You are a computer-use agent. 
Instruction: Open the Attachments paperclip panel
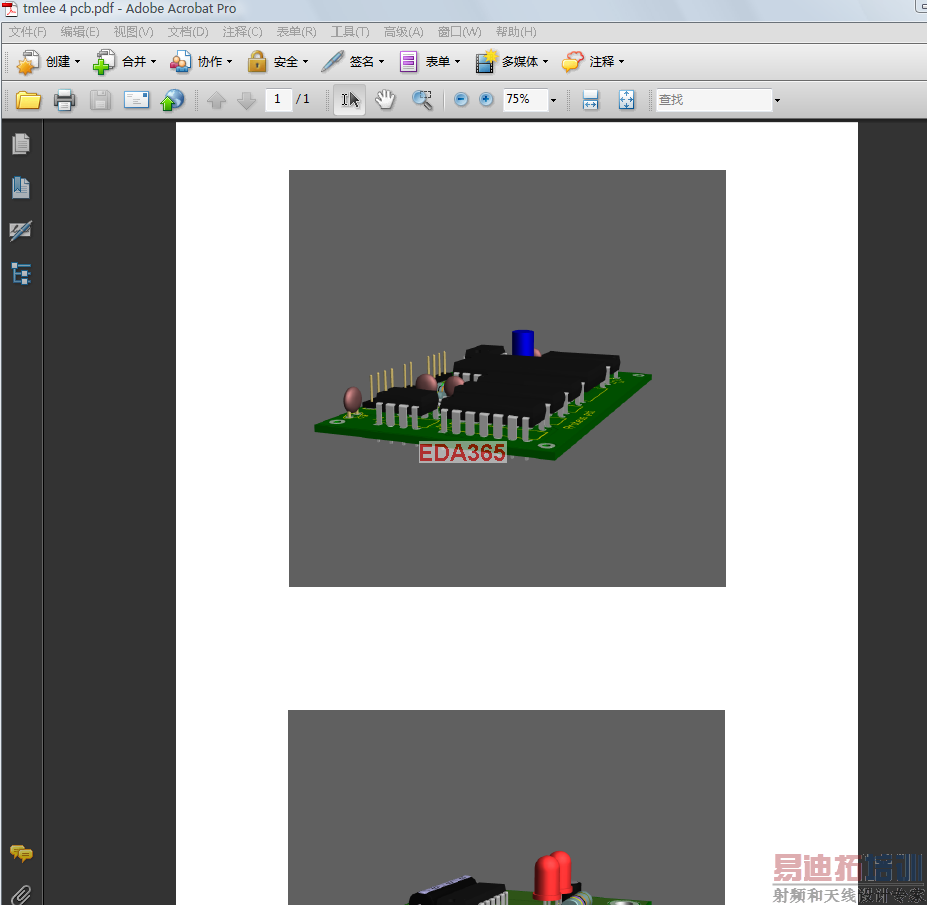tap(21, 894)
